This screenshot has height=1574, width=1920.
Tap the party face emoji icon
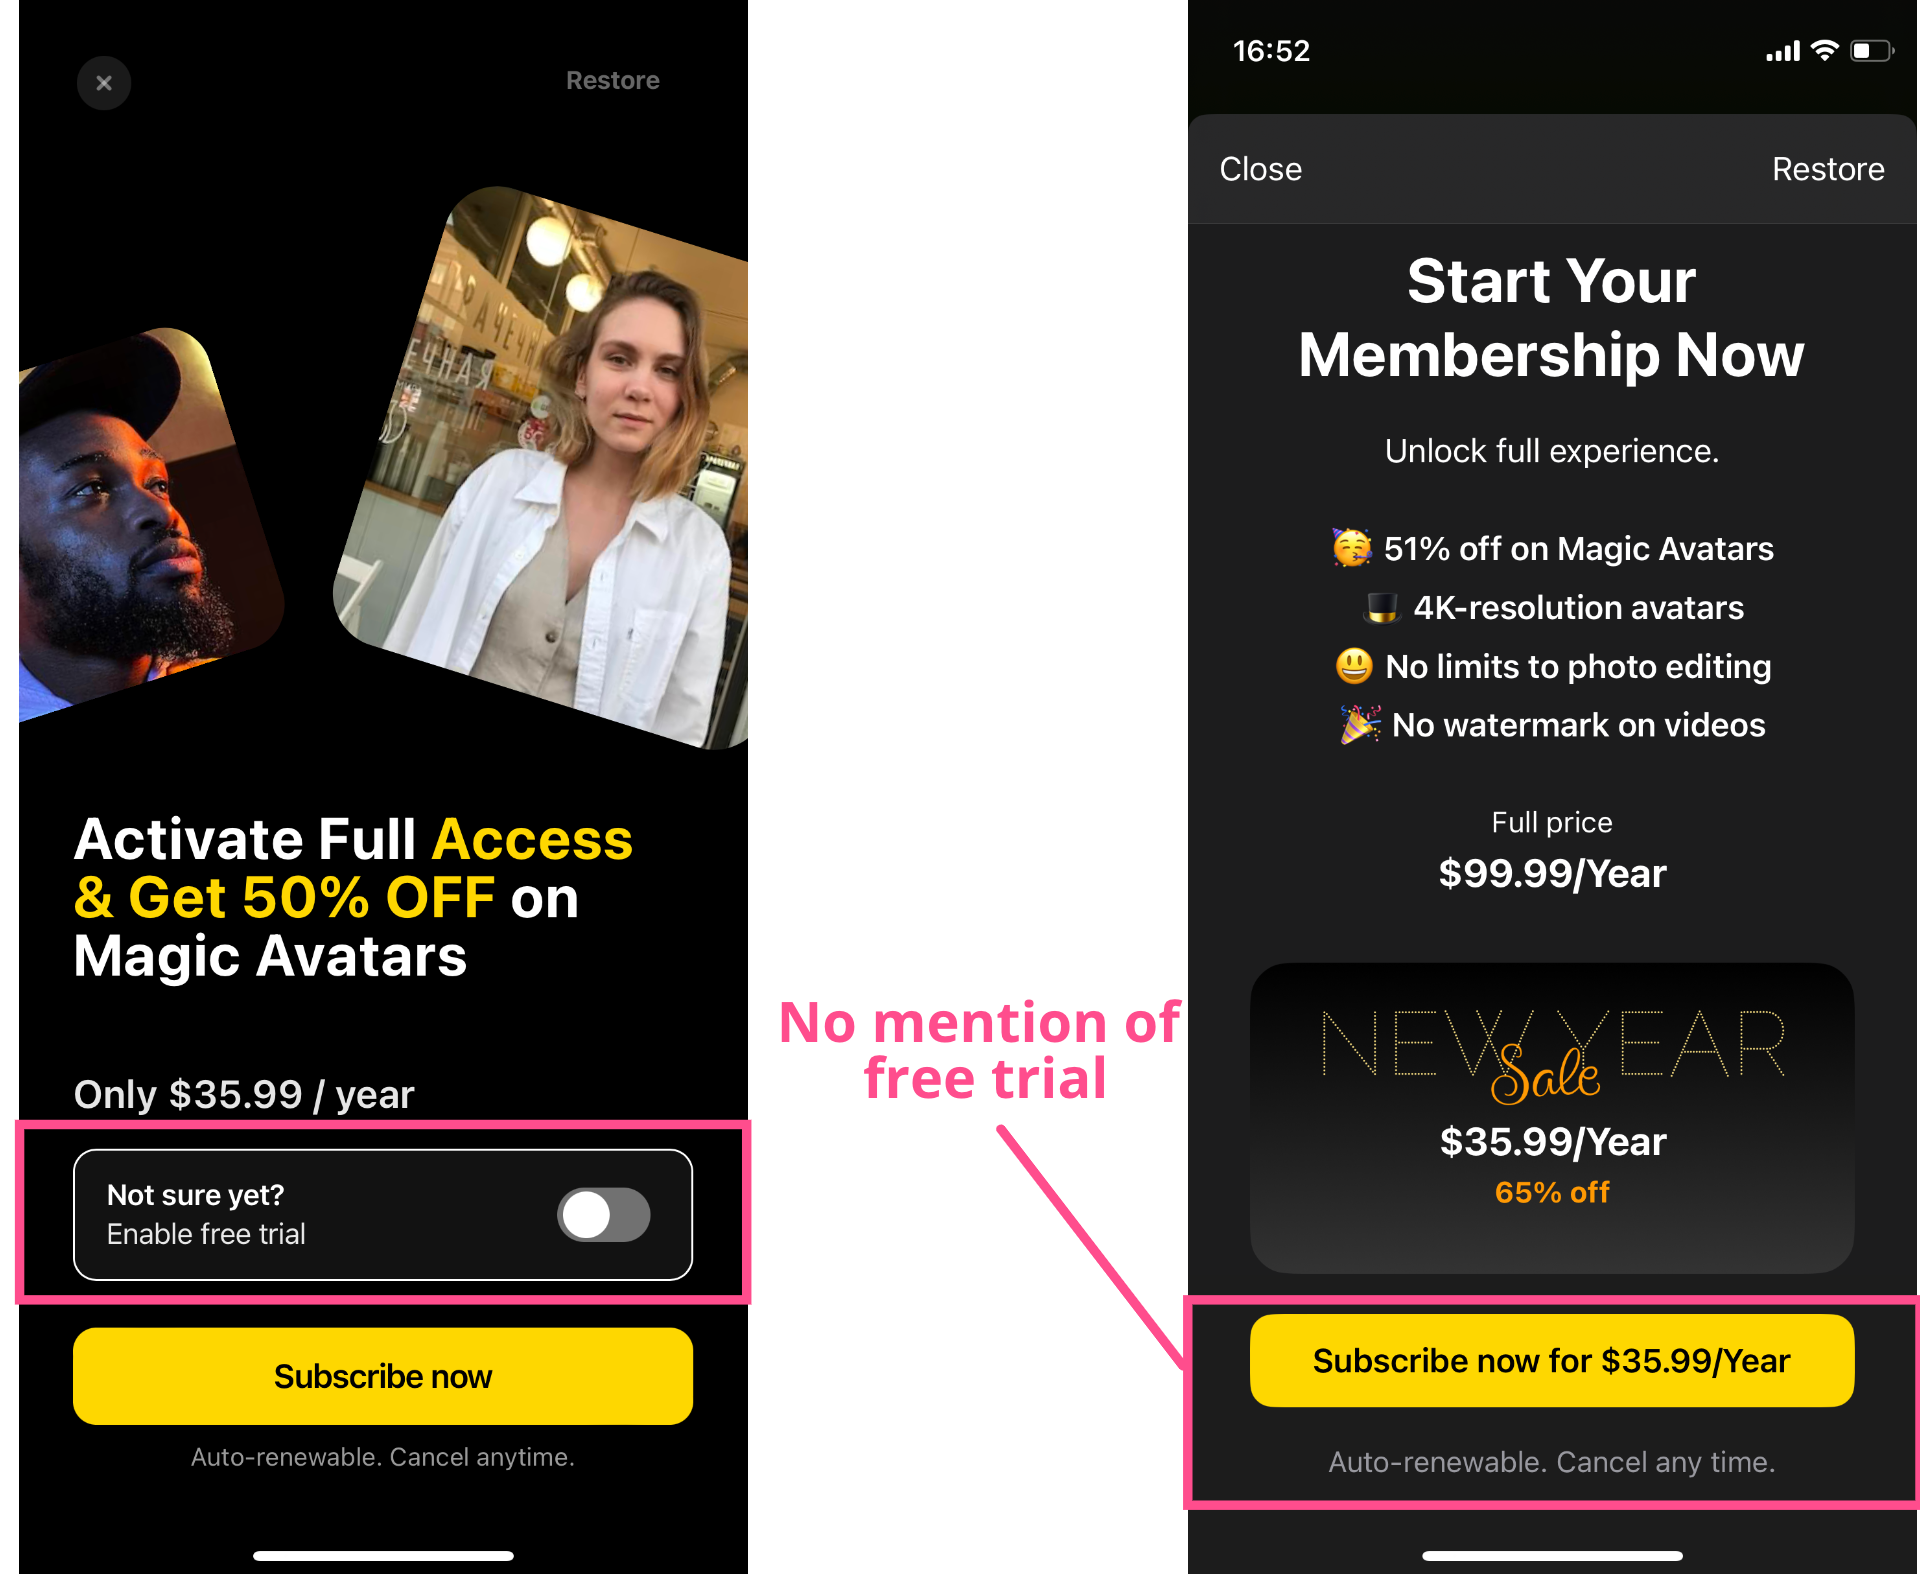tap(1352, 547)
